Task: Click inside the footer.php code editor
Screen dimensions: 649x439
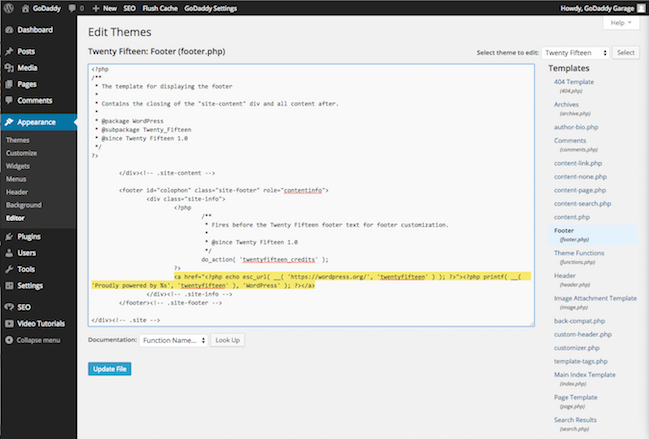Action: pos(311,195)
